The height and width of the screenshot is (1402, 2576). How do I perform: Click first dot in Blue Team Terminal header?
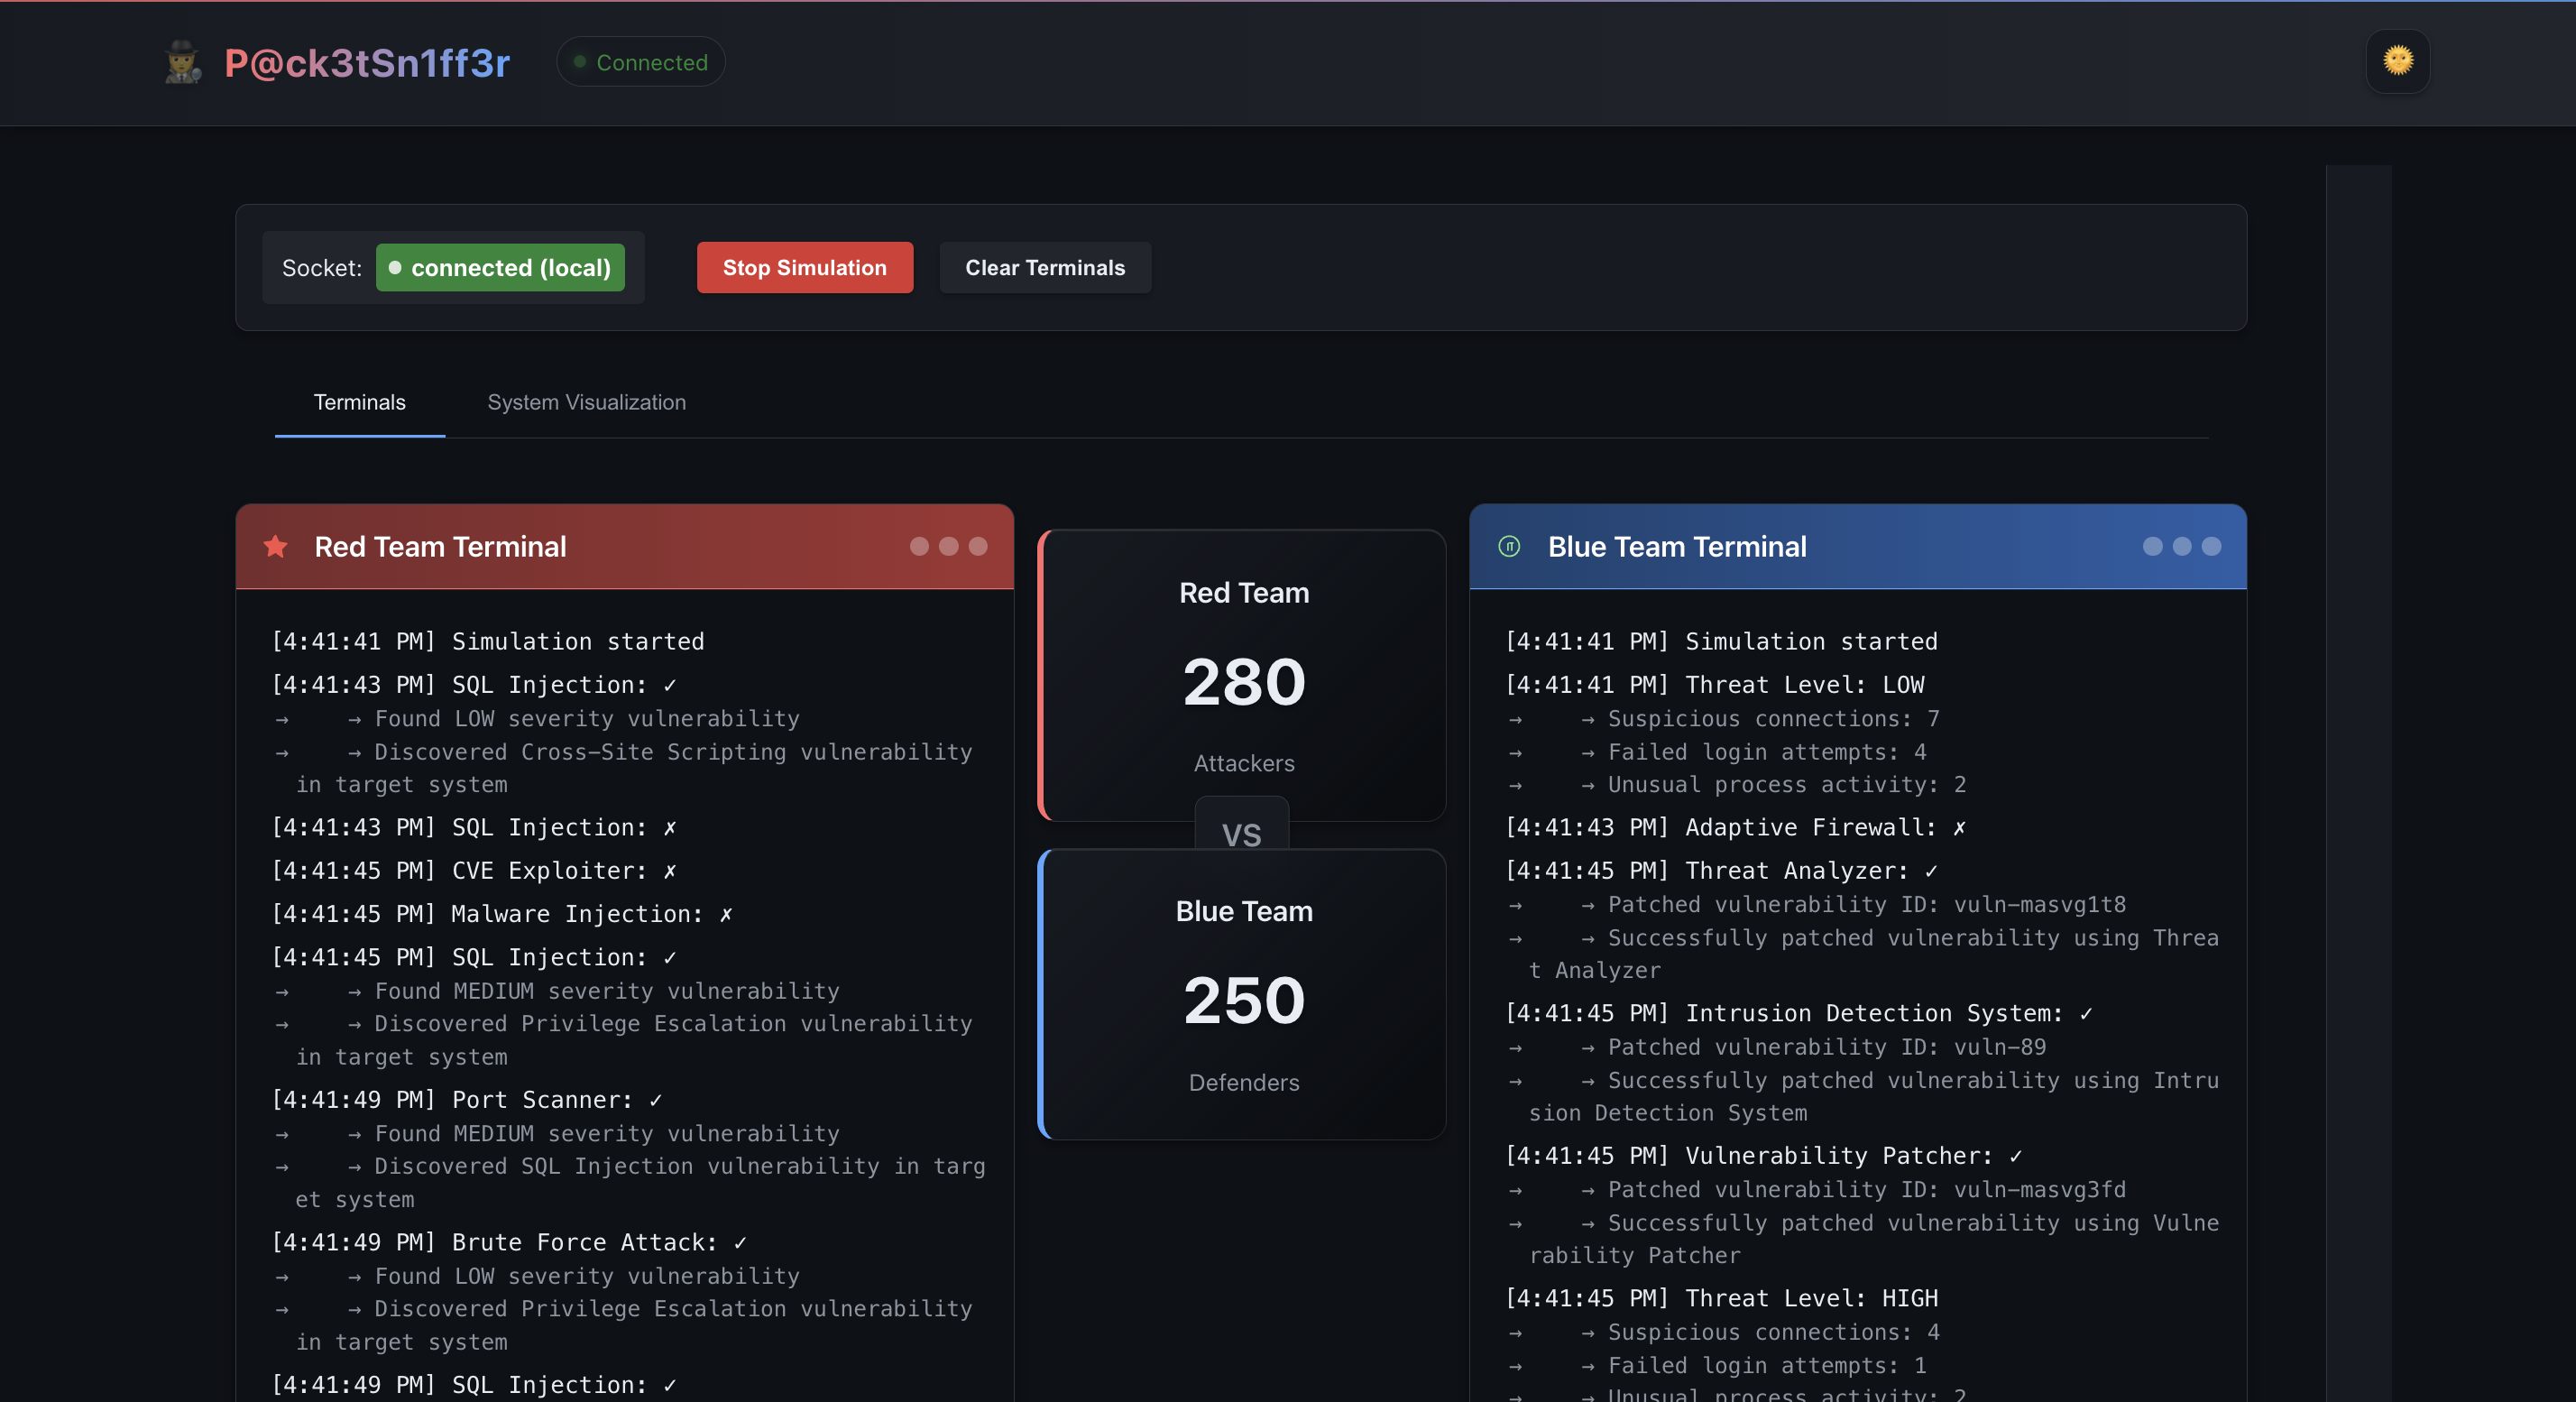point(2152,546)
